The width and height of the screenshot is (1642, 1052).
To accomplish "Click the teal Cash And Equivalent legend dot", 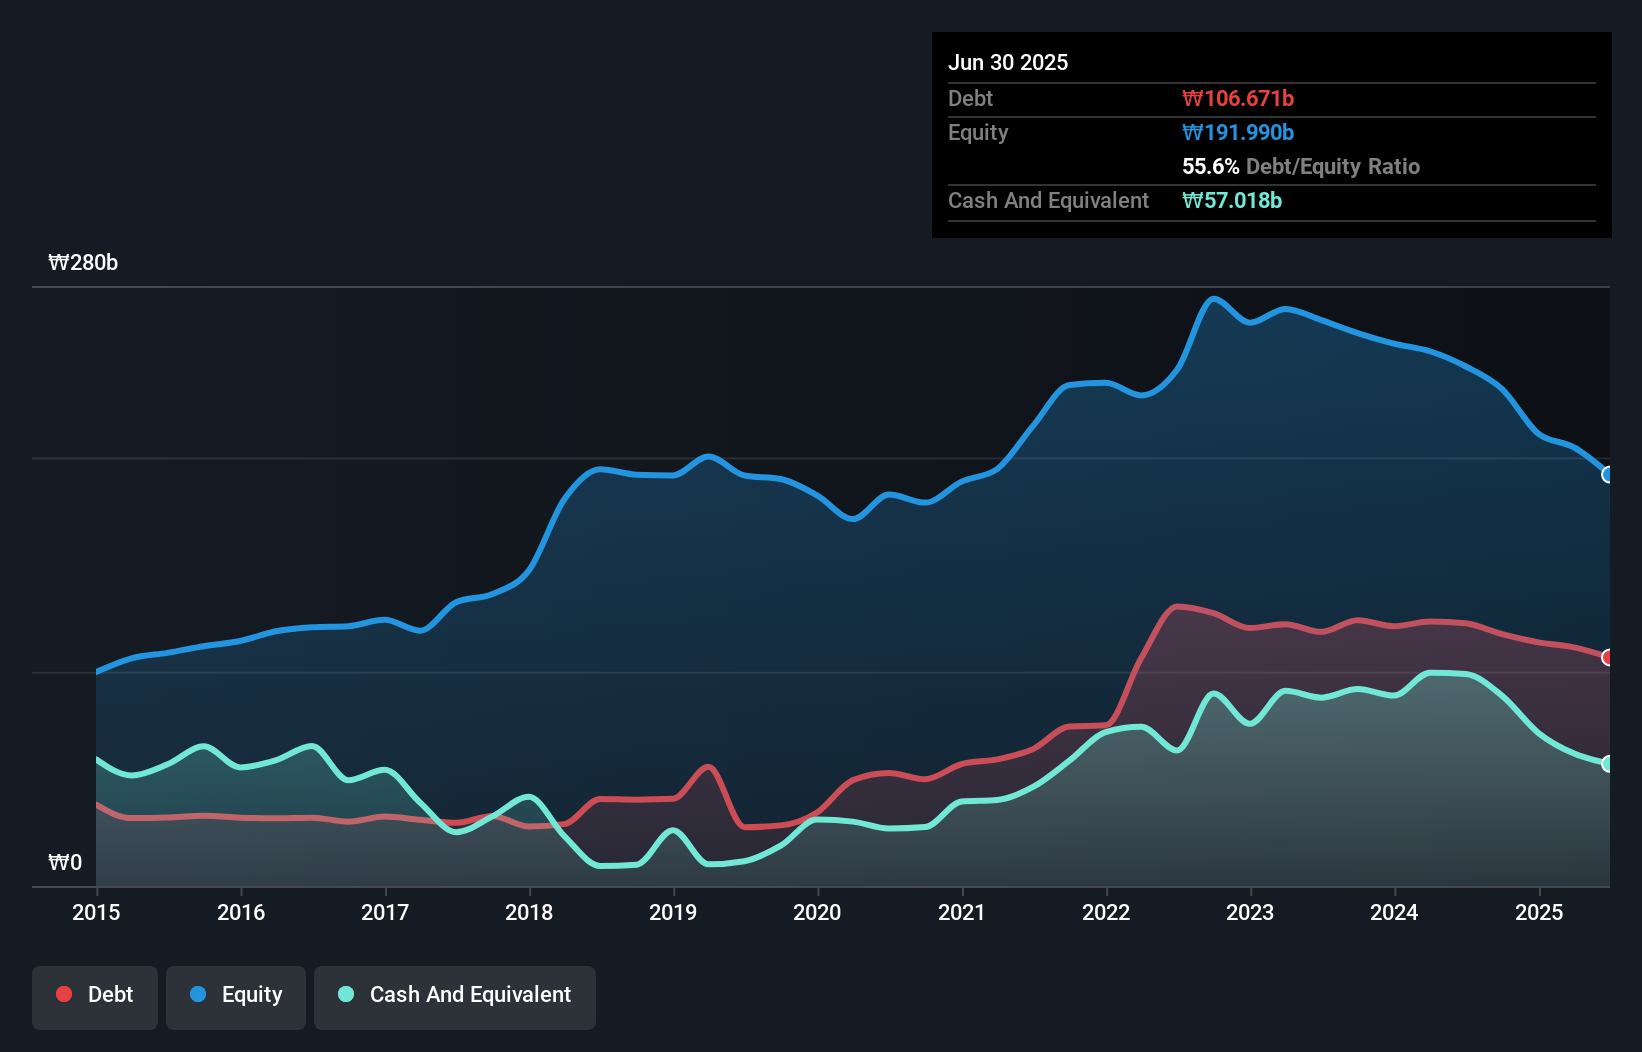I will pyautogui.click(x=344, y=994).
